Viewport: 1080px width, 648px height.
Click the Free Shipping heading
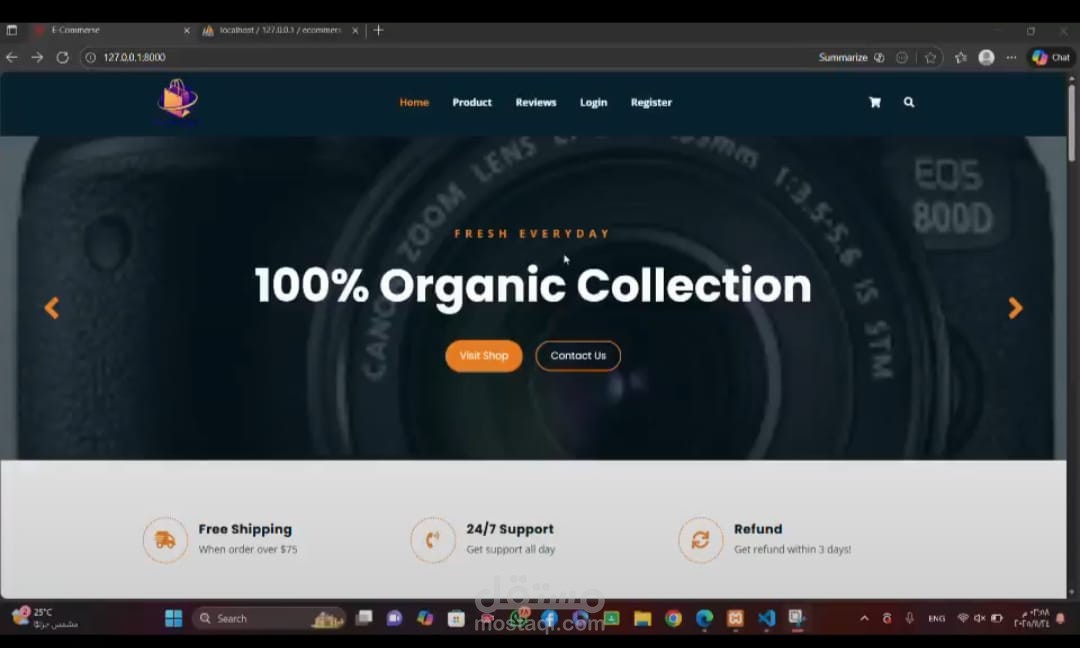(x=245, y=529)
